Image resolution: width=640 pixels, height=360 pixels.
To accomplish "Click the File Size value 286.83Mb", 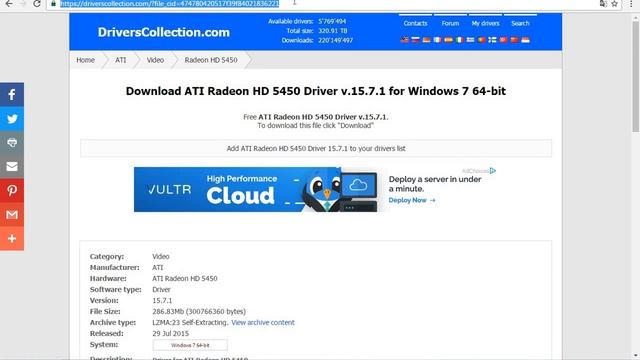I will (199, 311).
